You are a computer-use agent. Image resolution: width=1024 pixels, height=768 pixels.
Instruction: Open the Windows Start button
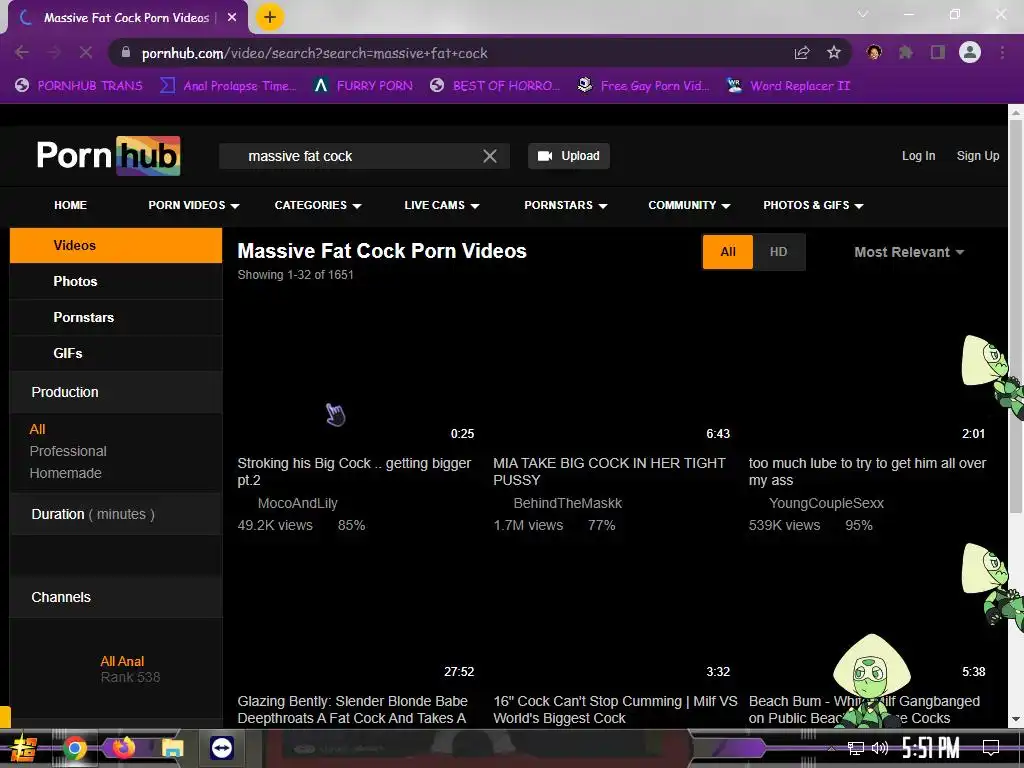tap(23, 748)
